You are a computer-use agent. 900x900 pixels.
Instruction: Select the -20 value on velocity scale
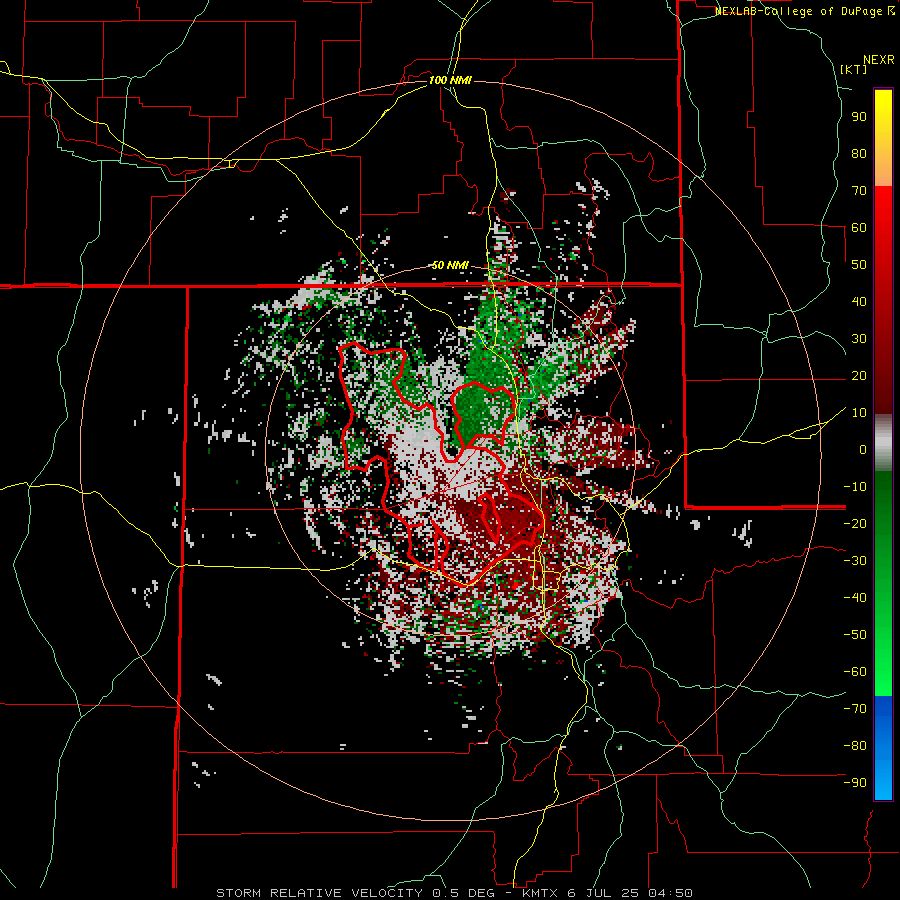(x=855, y=524)
